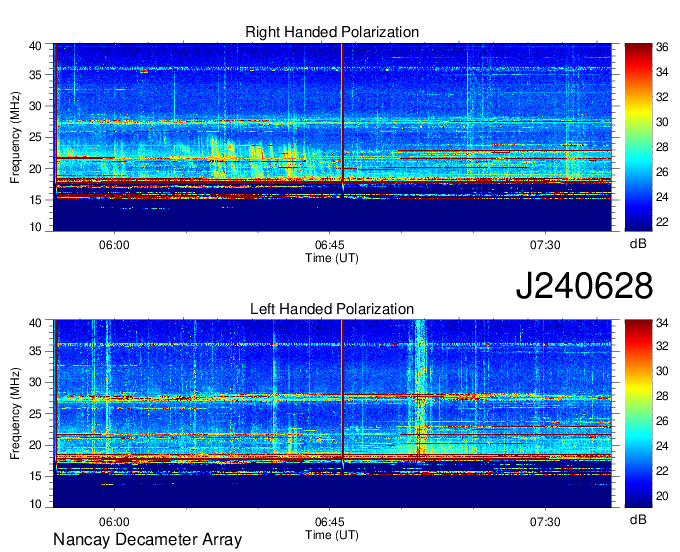The image size is (680, 552).
Task: Click the bright vertical burst in left-handed spectrogram
Action: tap(419, 390)
